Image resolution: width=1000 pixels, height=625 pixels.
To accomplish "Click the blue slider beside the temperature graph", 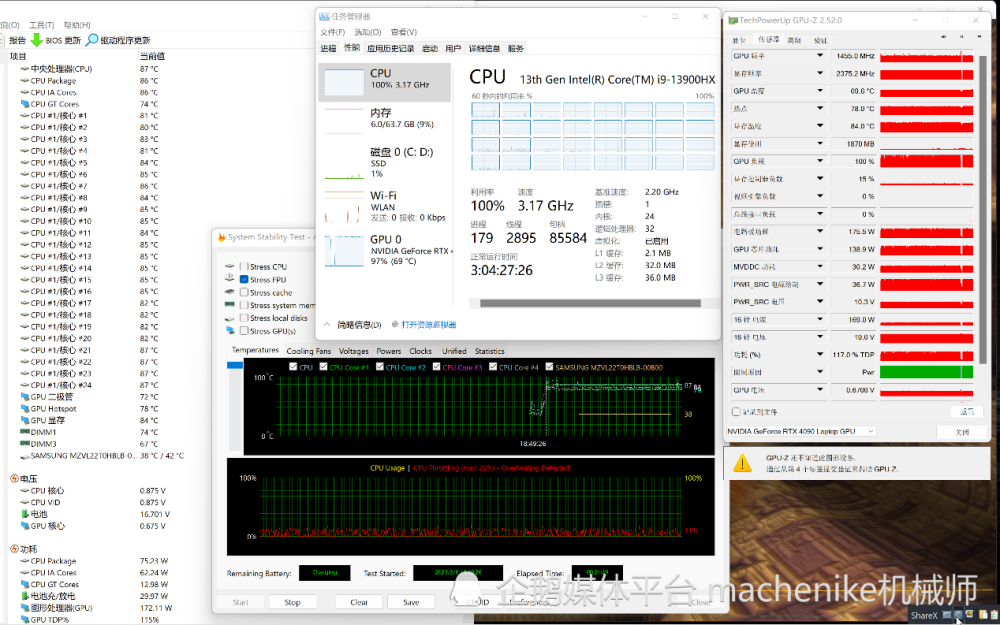I will point(235,365).
